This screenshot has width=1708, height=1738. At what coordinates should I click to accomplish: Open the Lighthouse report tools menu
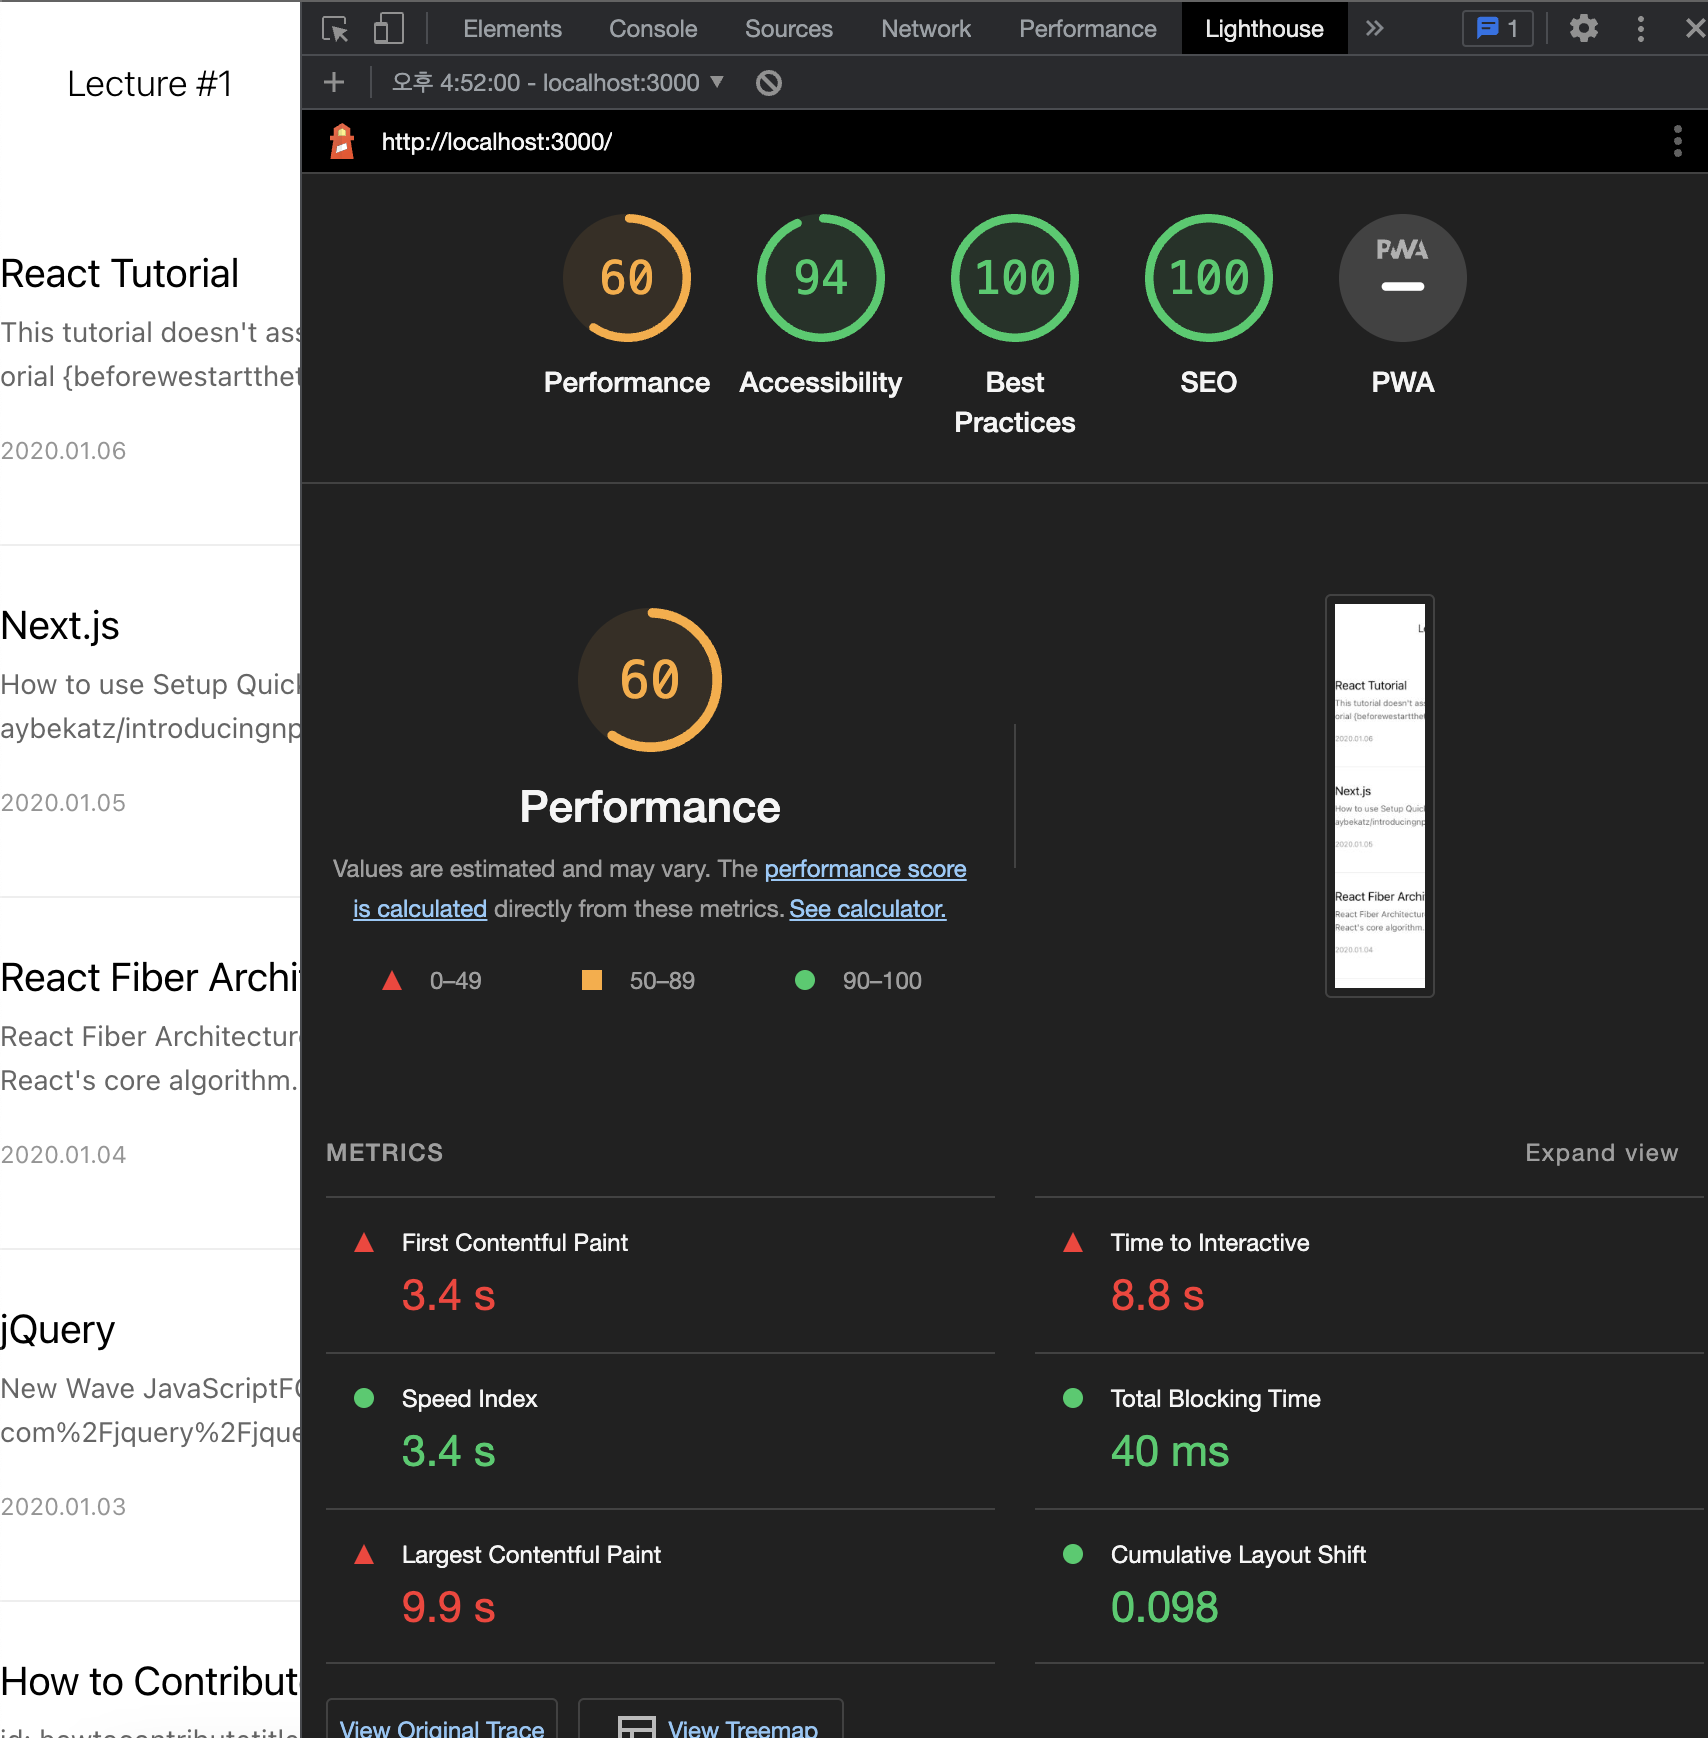(x=1677, y=141)
